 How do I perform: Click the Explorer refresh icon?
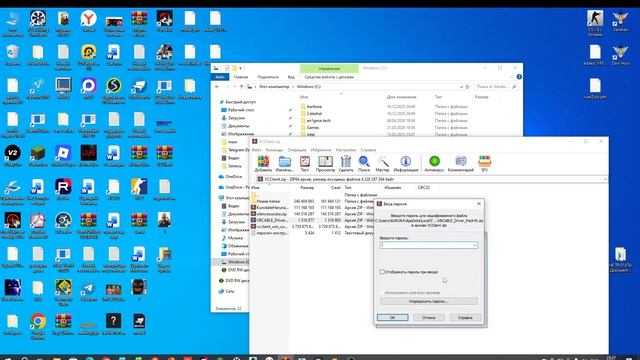(468, 87)
